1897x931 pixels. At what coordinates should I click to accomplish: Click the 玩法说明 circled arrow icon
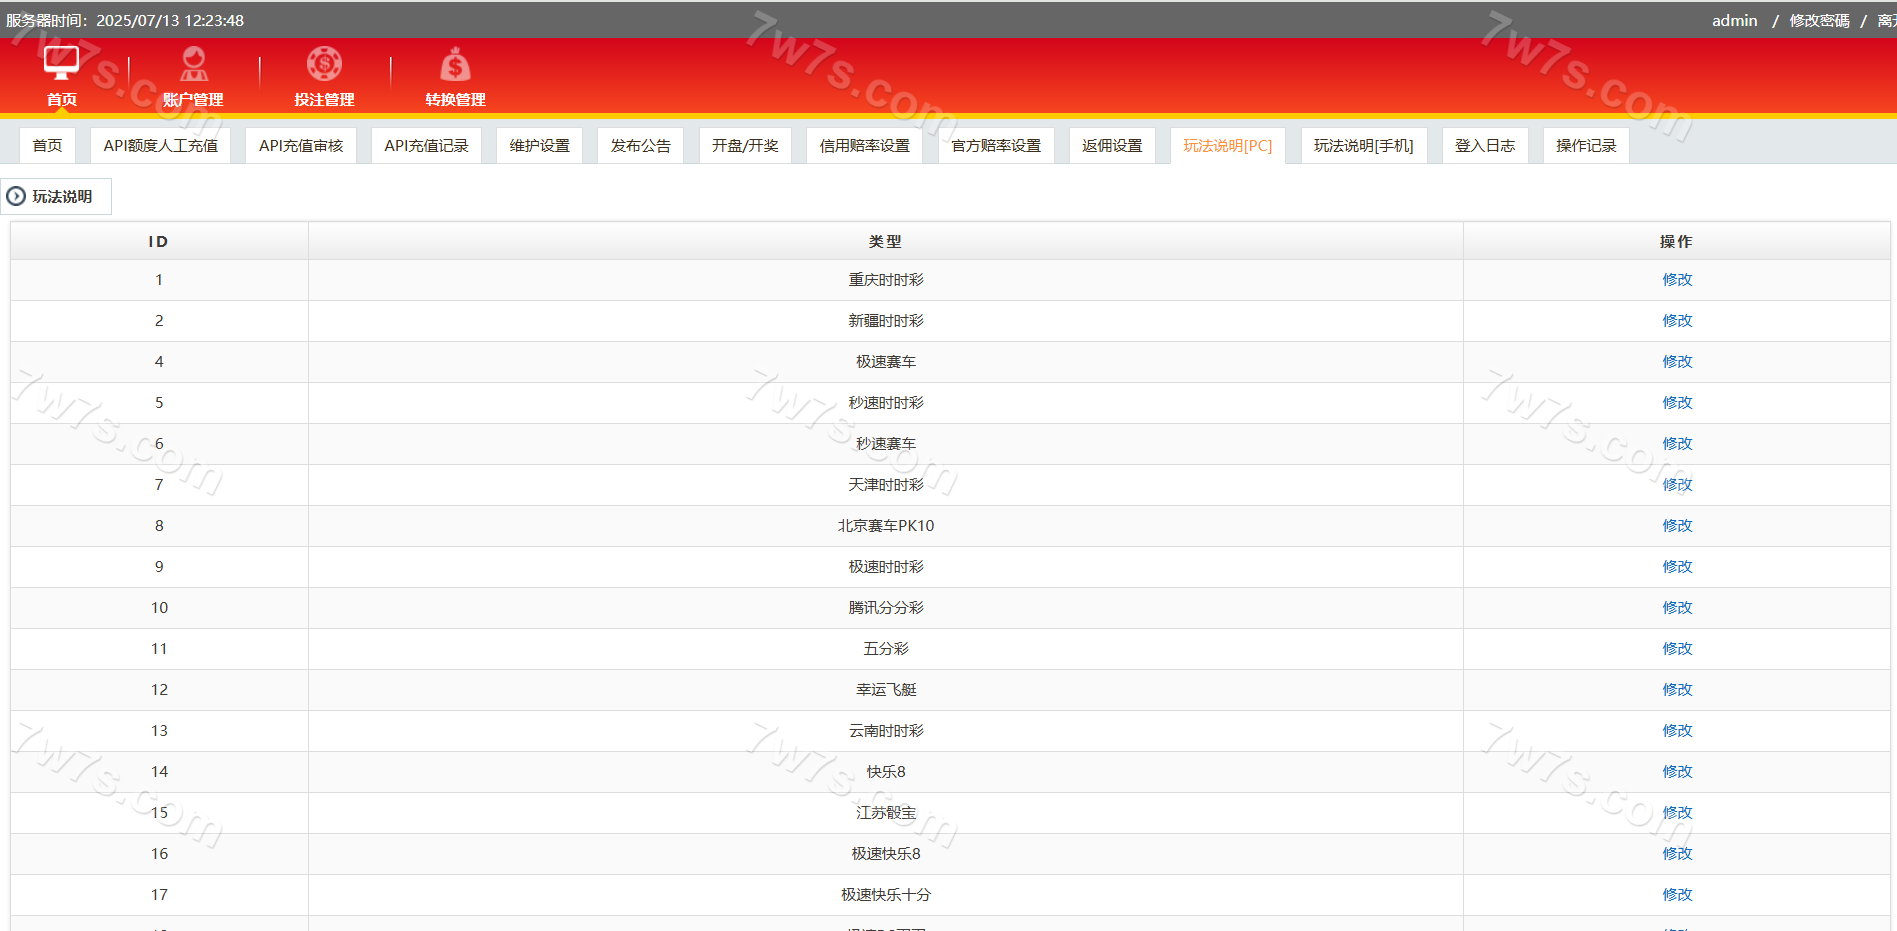coord(16,197)
